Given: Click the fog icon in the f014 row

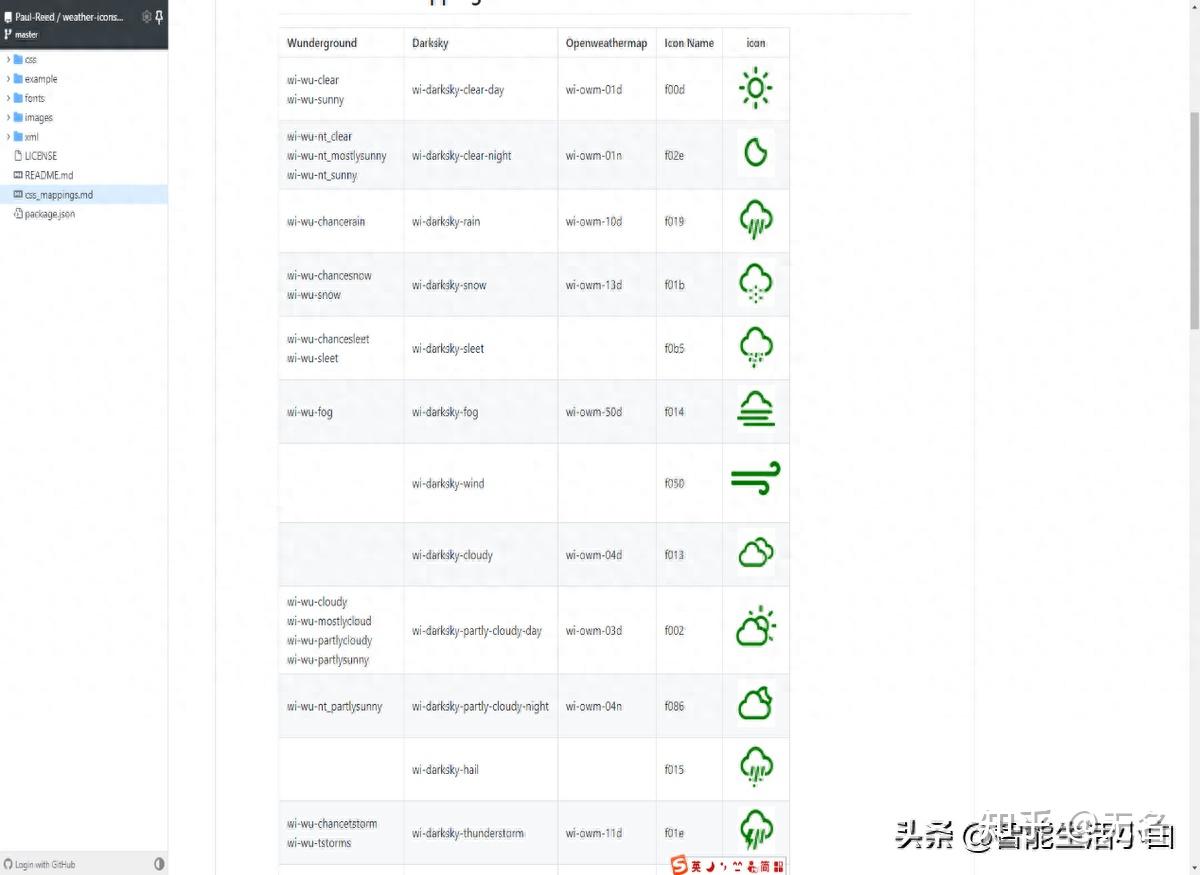Looking at the screenshot, I should point(756,410).
